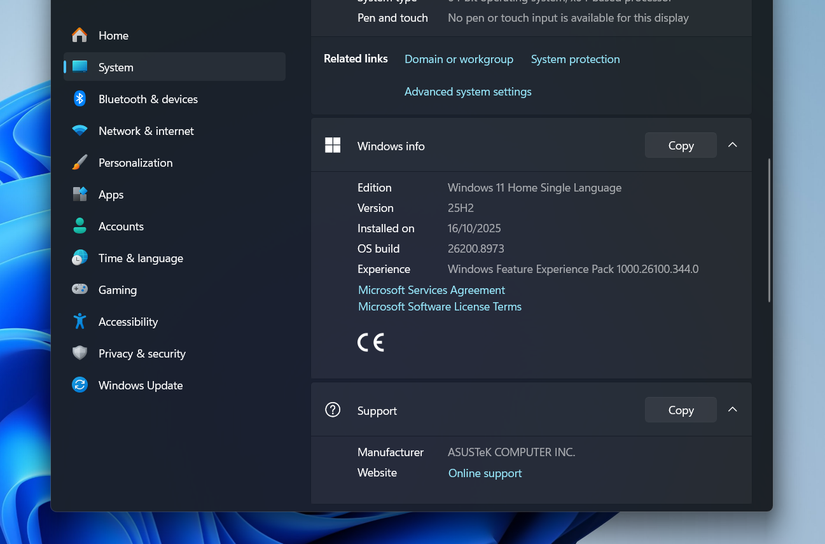Select System in the sidebar
This screenshot has height=544, width=825.
click(x=174, y=67)
